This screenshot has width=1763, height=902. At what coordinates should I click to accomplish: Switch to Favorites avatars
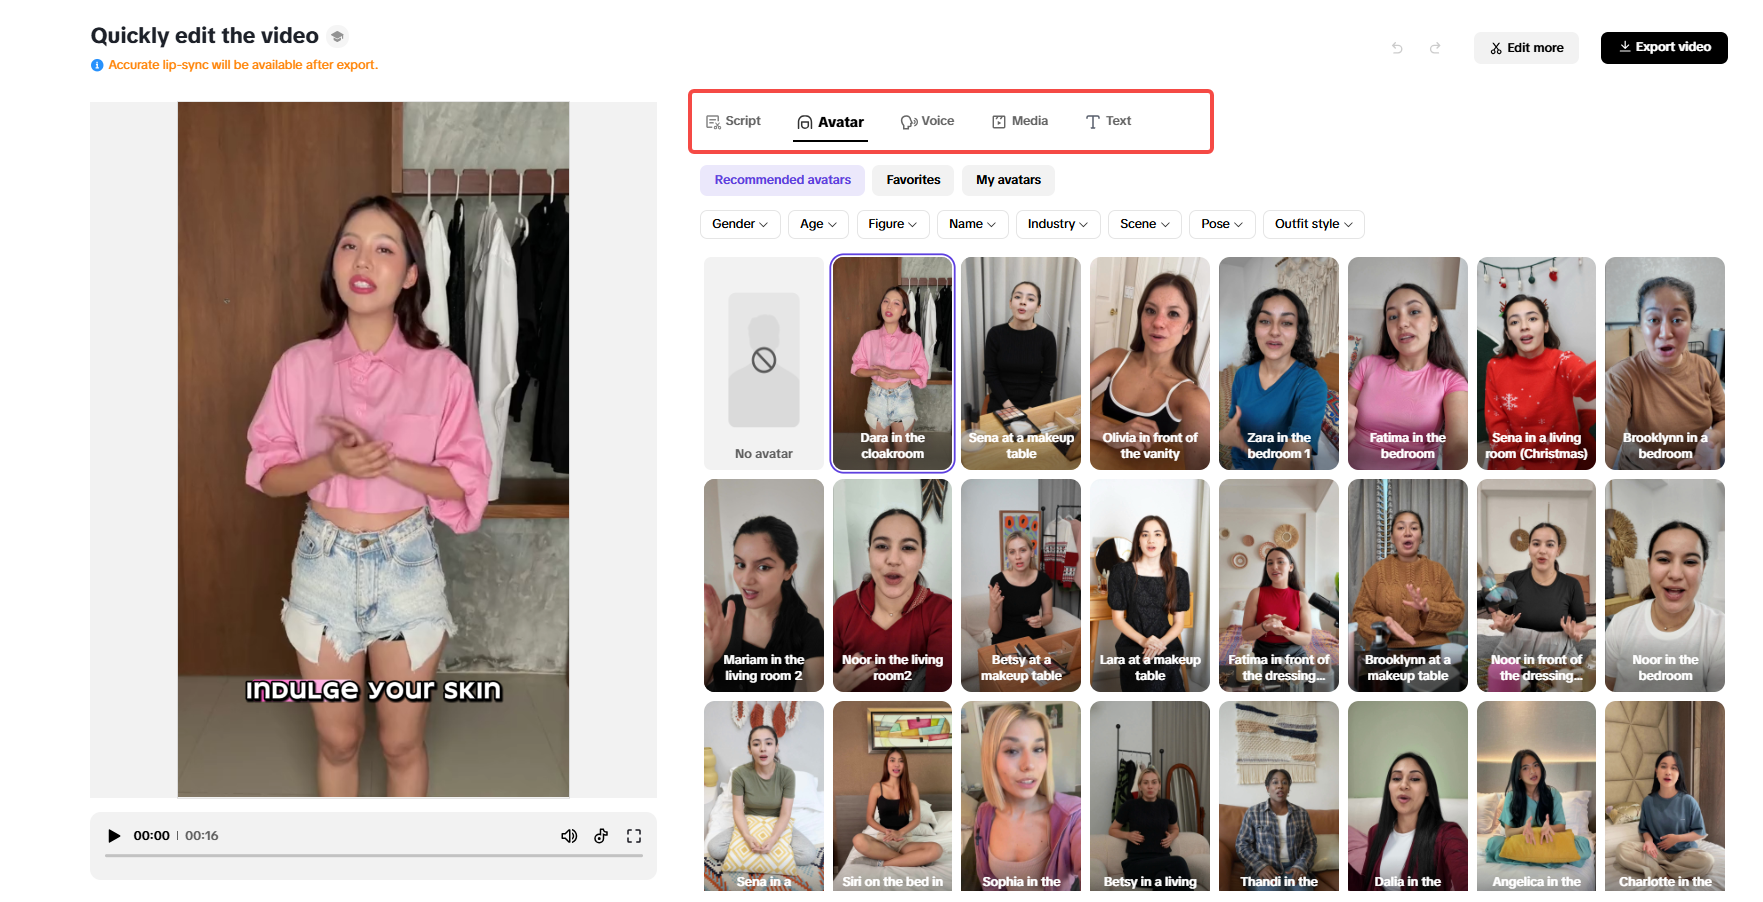913,180
